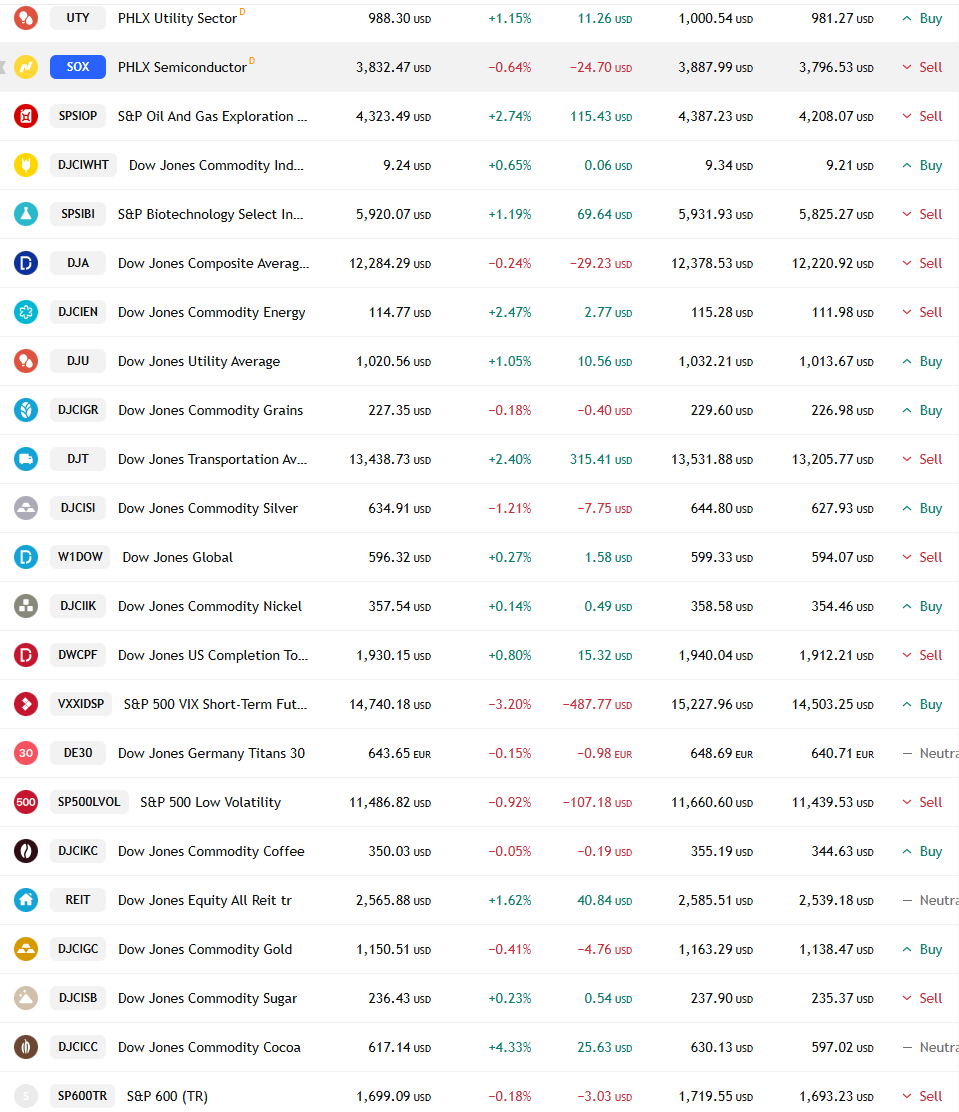Click the DWCPF red logo icon
This screenshot has height=1112, width=959.
tap(26, 654)
